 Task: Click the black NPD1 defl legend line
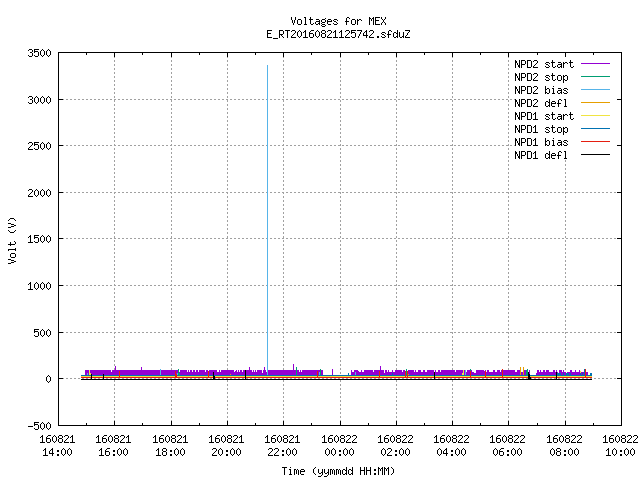[596, 155]
